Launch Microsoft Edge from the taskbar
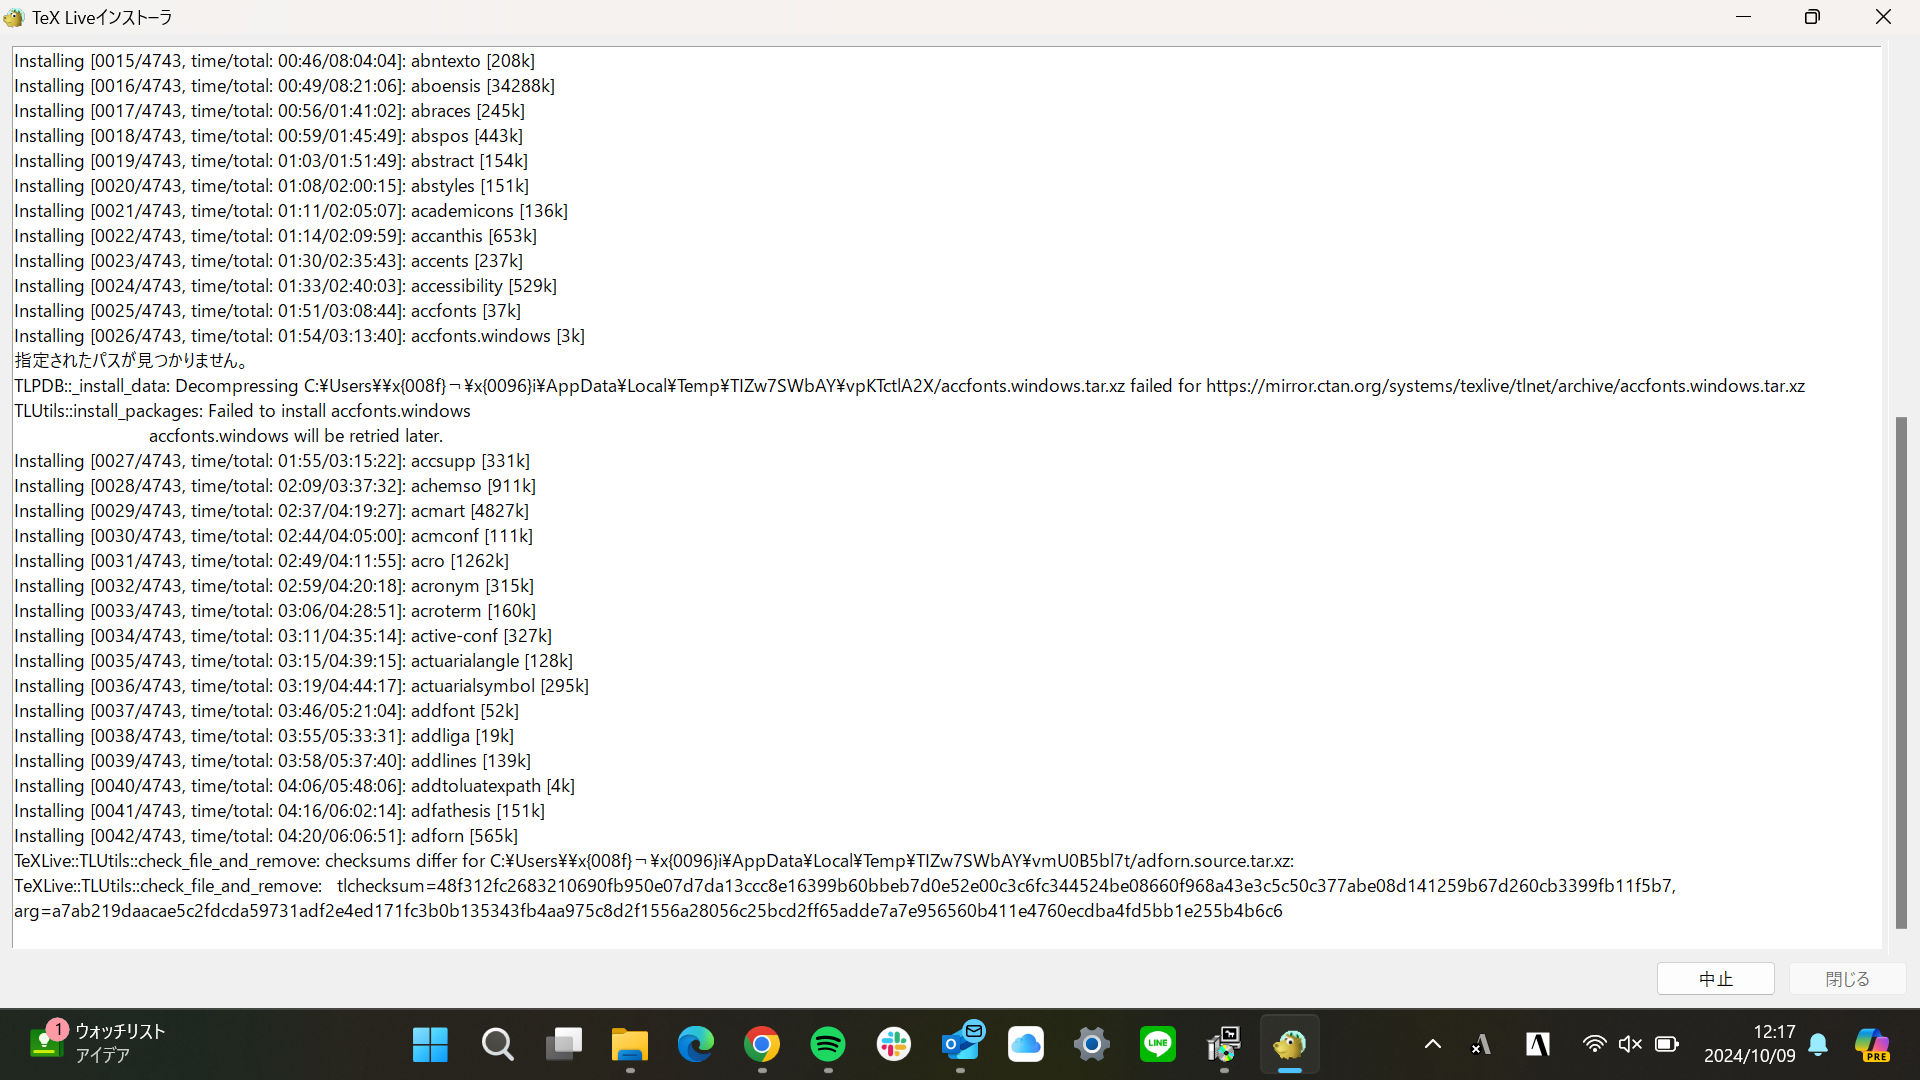 pyautogui.click(x=696, y=1045)
